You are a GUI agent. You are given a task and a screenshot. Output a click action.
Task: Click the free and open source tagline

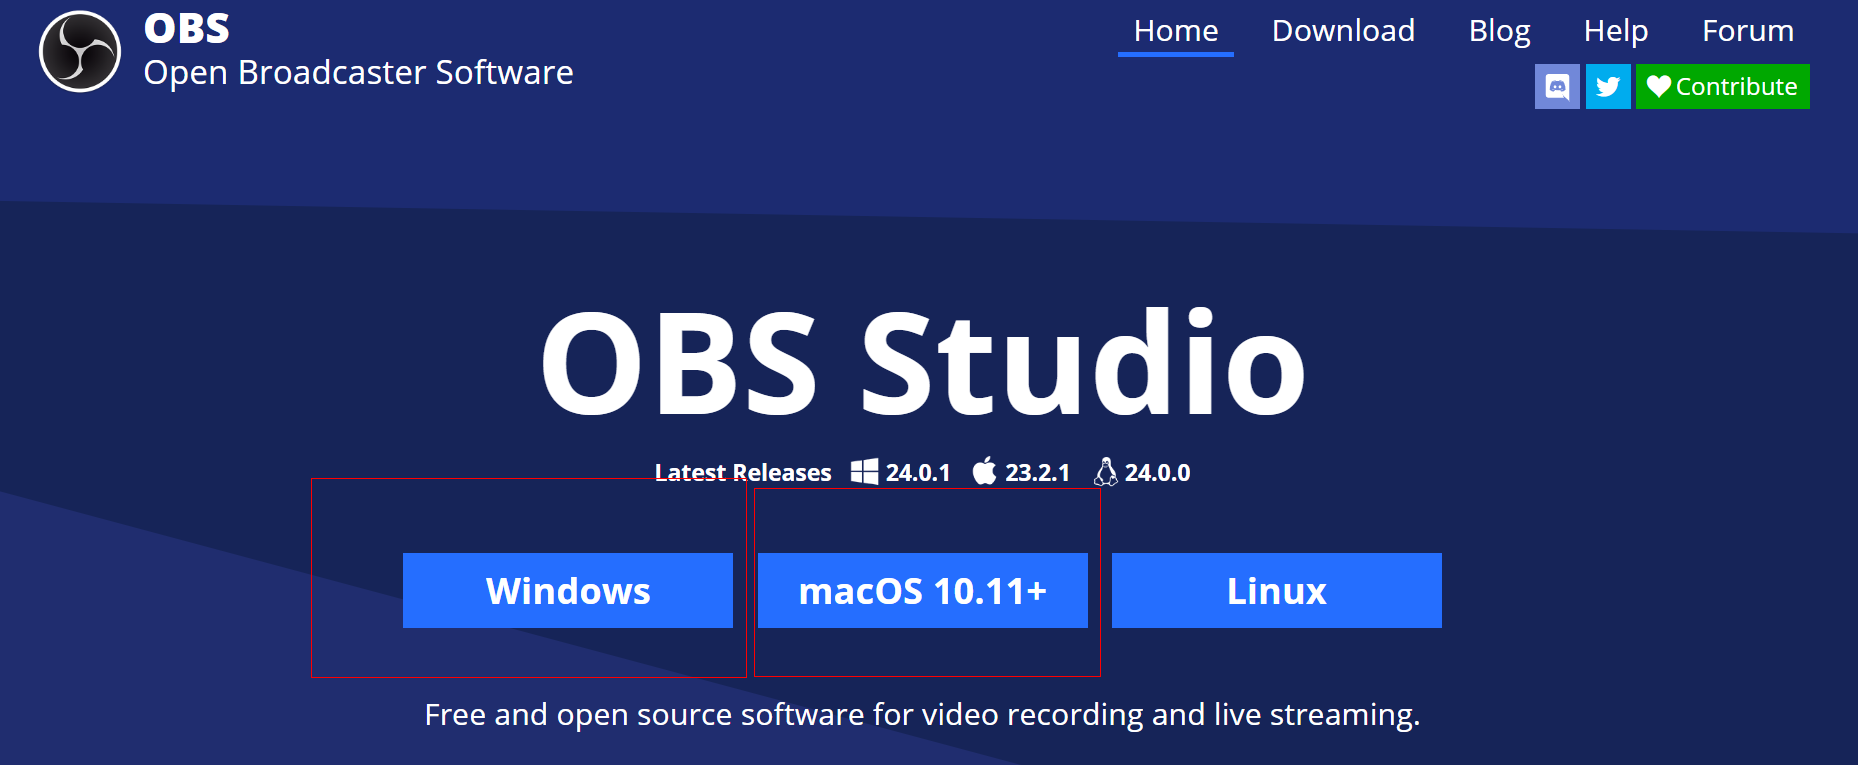click(922, 715)
